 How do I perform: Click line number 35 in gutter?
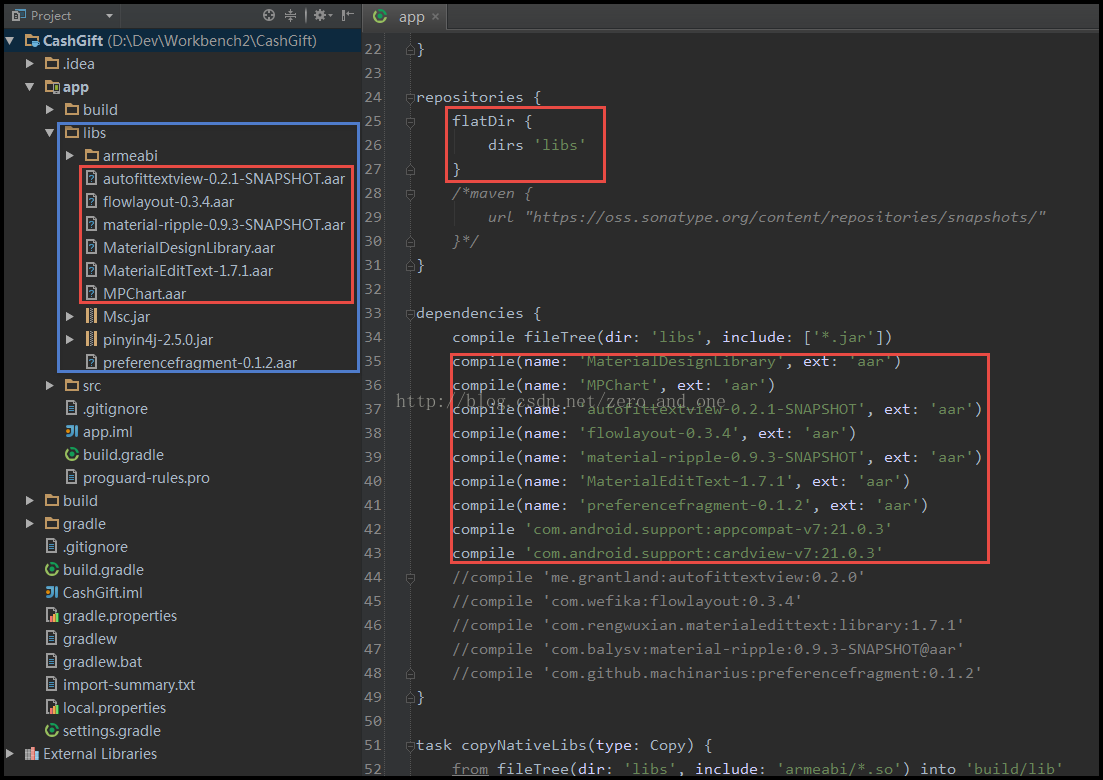[x=373, y=361]
